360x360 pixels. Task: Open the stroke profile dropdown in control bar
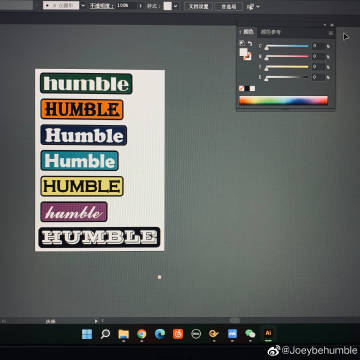[83, 6]
